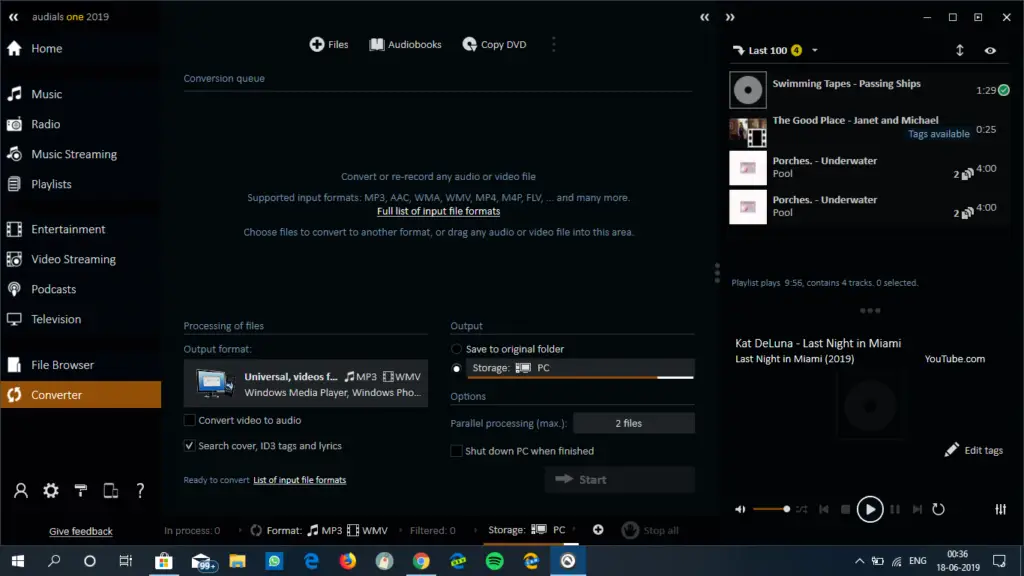Edit tags of current track
The height and width of the screenshot is (576, 1024).
coord(974,450)
